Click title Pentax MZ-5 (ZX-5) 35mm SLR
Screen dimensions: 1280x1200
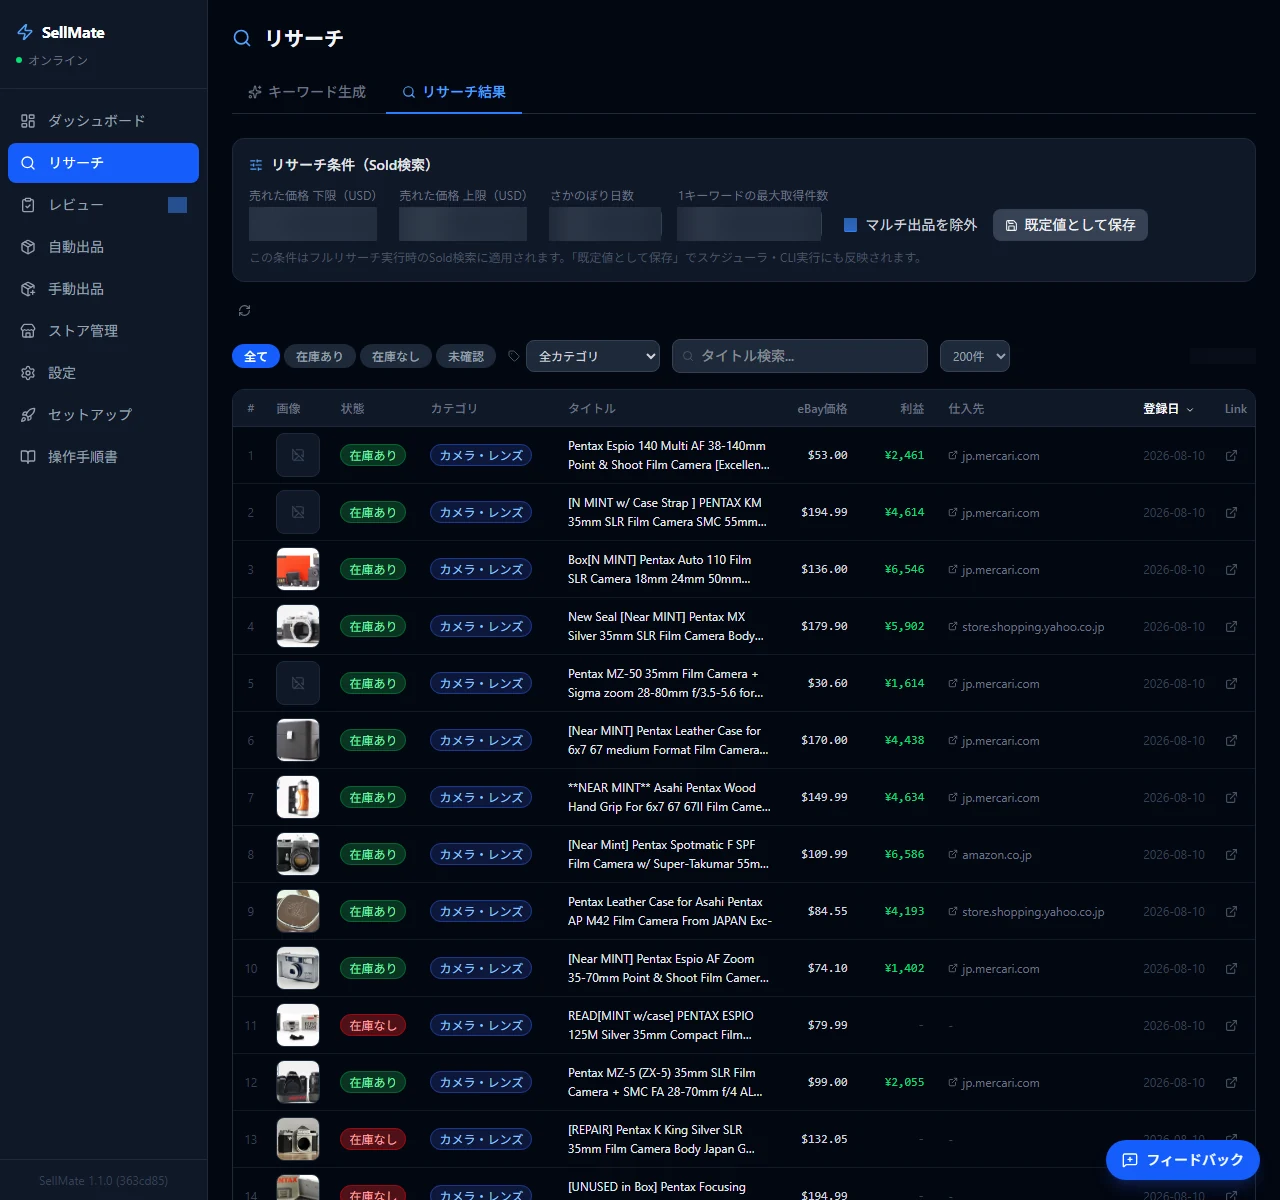coord(666,1083)
